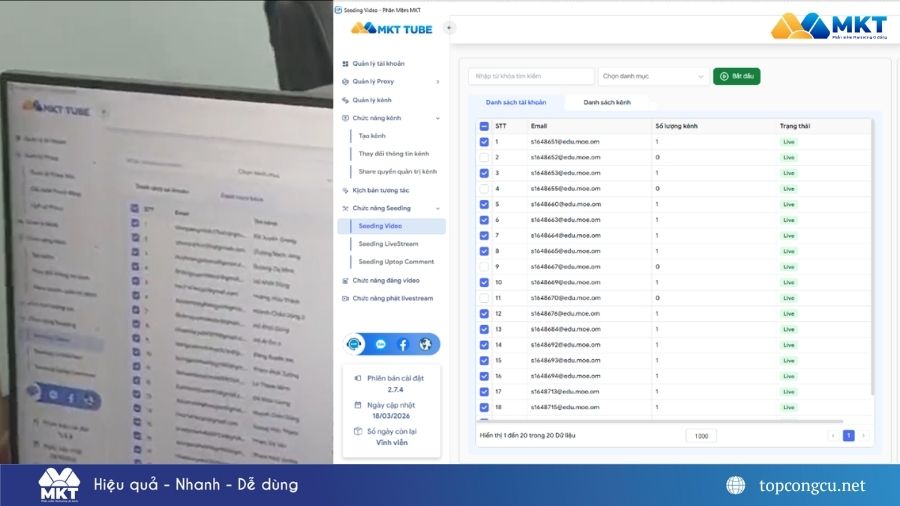Check the checkbox for s1648652@edu.moe.om
The width and height of the screenshot is (900, 506).
(x=484, y=157)
